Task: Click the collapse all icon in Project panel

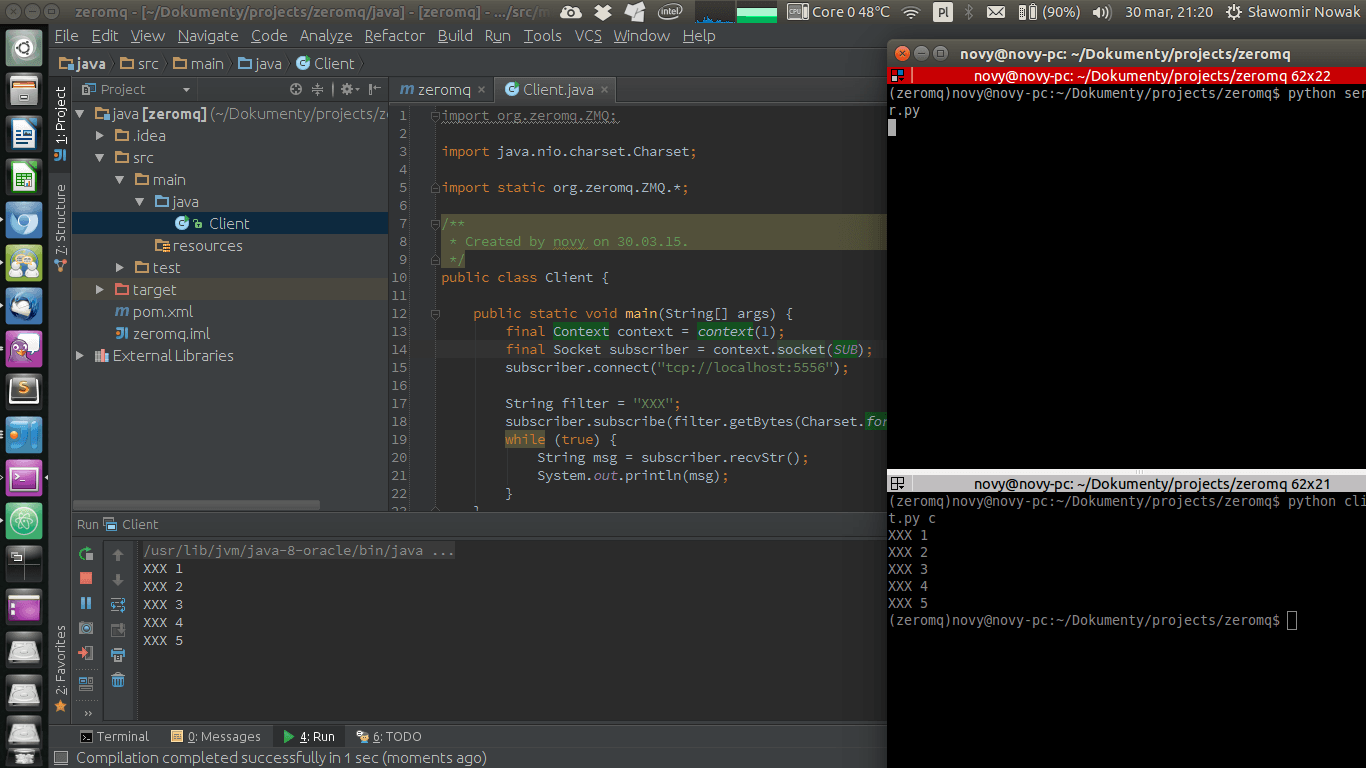Action: 318,89
